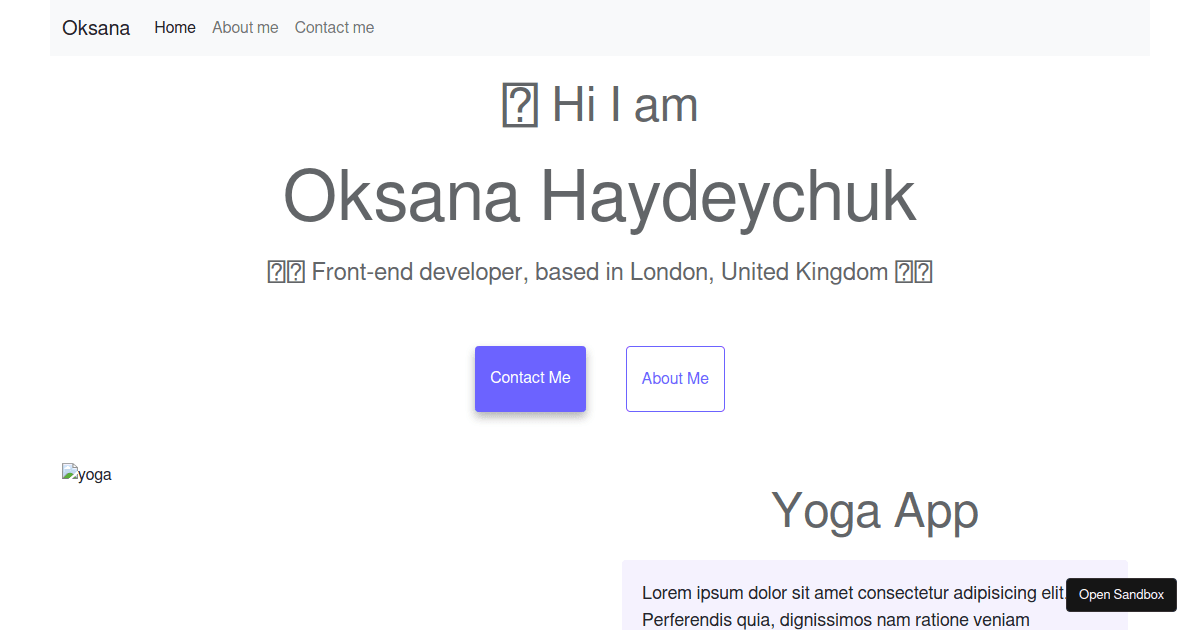1200x630 pixels.
Task: Click the outlined About Me button
Action: pyautogui.click(x=675, y=378)
